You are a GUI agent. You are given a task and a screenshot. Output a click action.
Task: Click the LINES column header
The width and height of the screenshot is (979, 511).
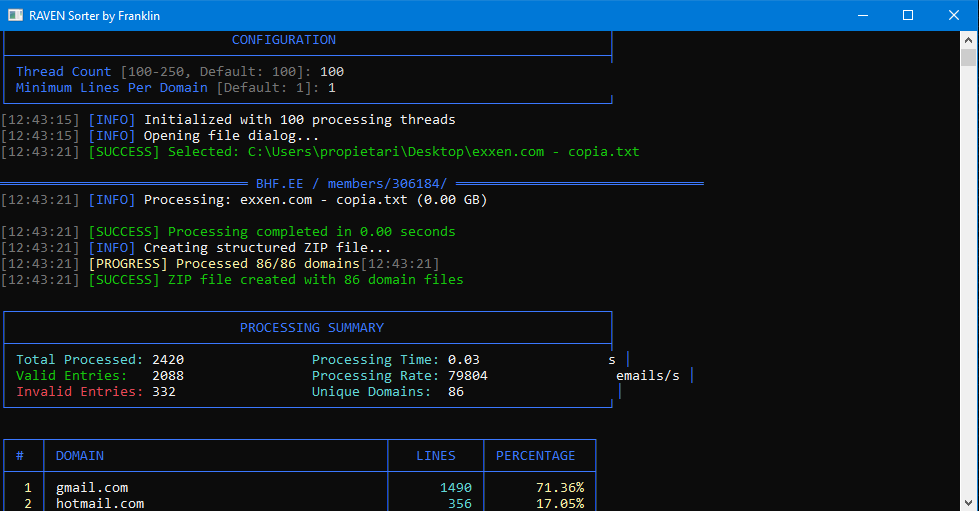coord(436,456)
